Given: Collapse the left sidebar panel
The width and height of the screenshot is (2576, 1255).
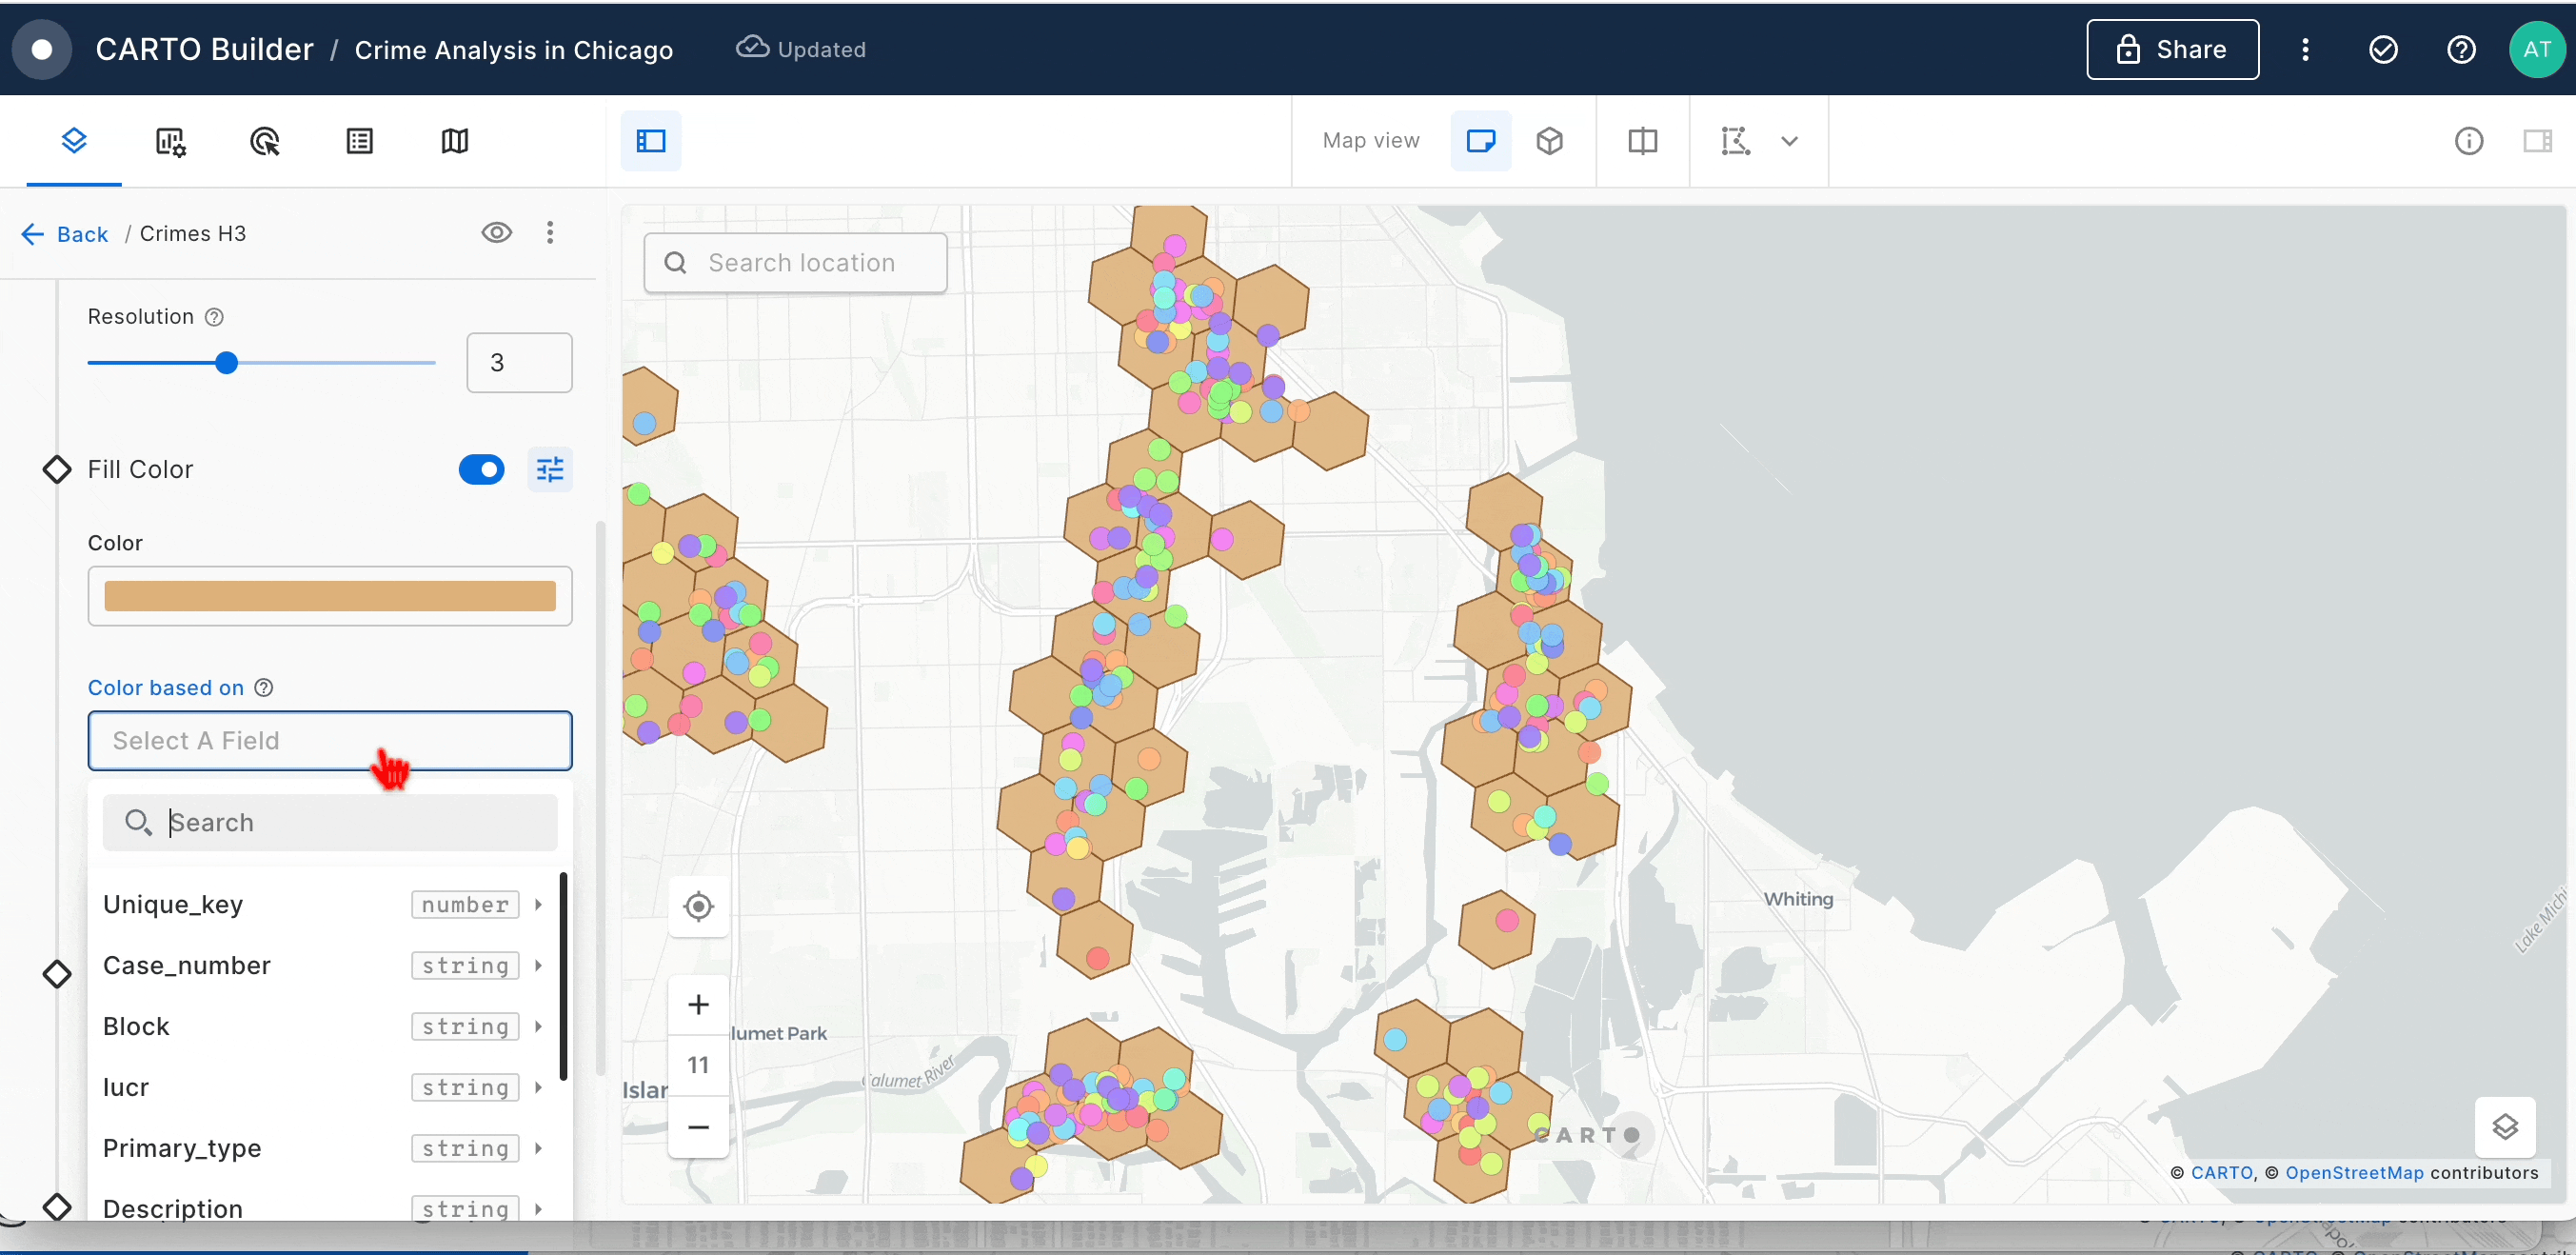Looking at the screenshot, I should pos(651,141).
